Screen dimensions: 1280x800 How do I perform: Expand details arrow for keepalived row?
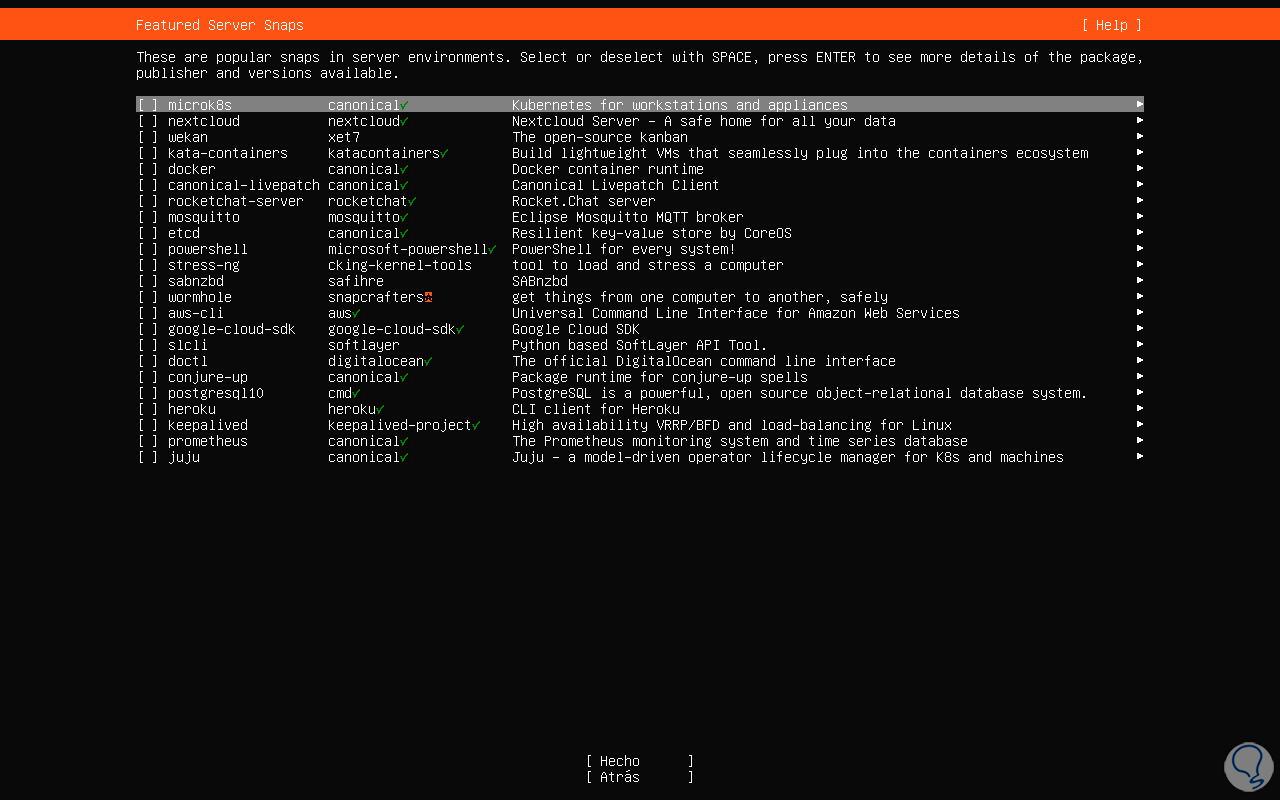[x=1140, y=424]
